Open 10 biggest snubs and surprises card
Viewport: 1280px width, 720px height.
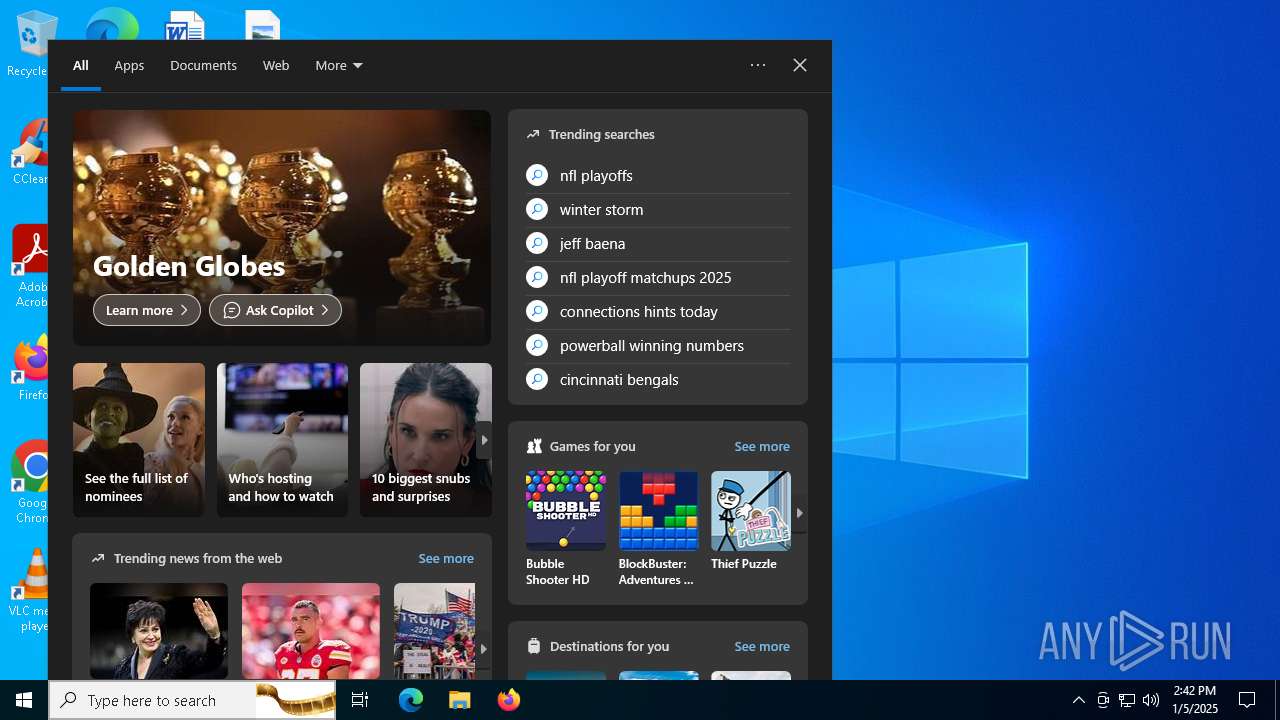[426, 440]
